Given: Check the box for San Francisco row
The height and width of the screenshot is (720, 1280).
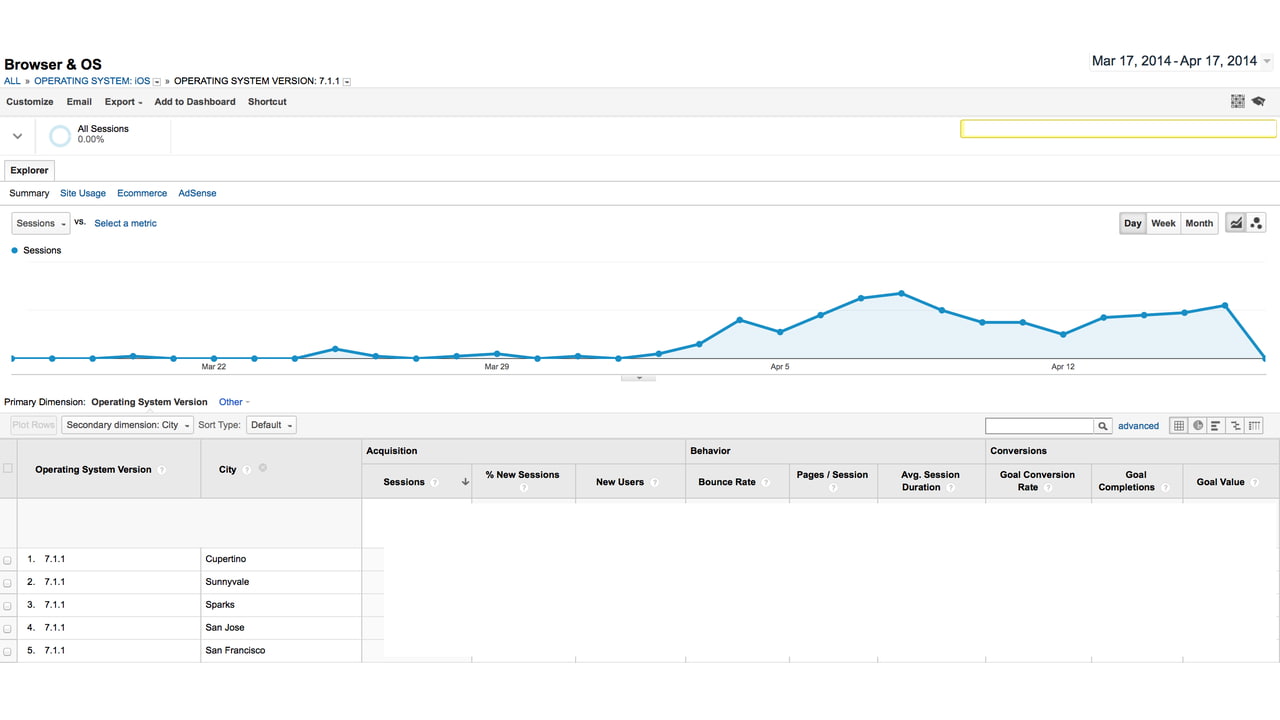Looking at the screenshot, I should click(x=8, y=652).
